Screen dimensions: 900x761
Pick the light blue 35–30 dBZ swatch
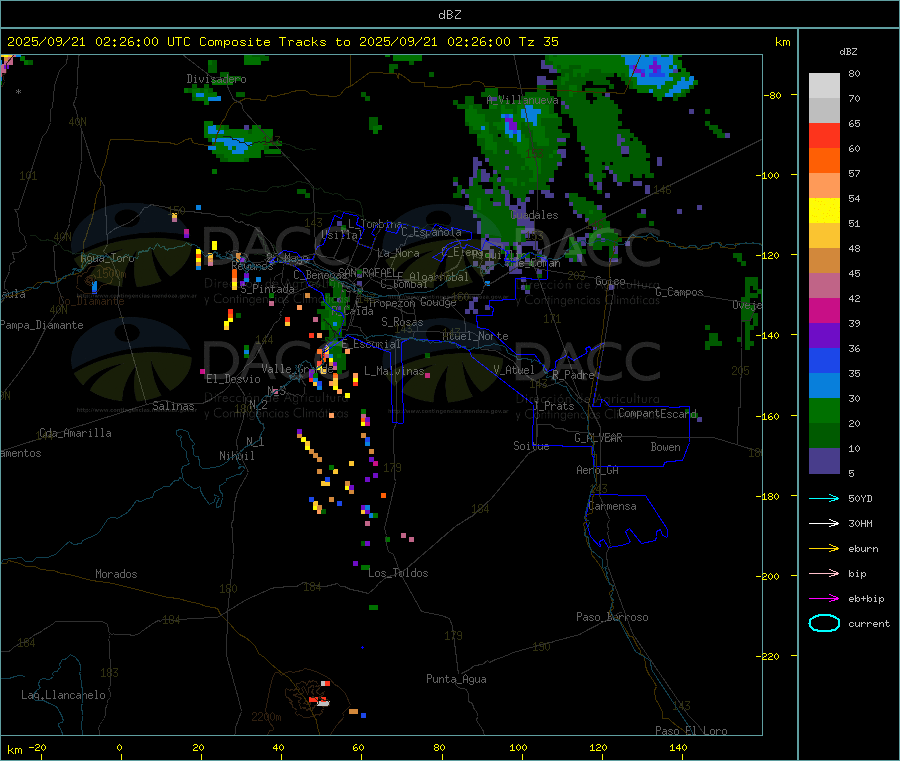pos(824,386)
